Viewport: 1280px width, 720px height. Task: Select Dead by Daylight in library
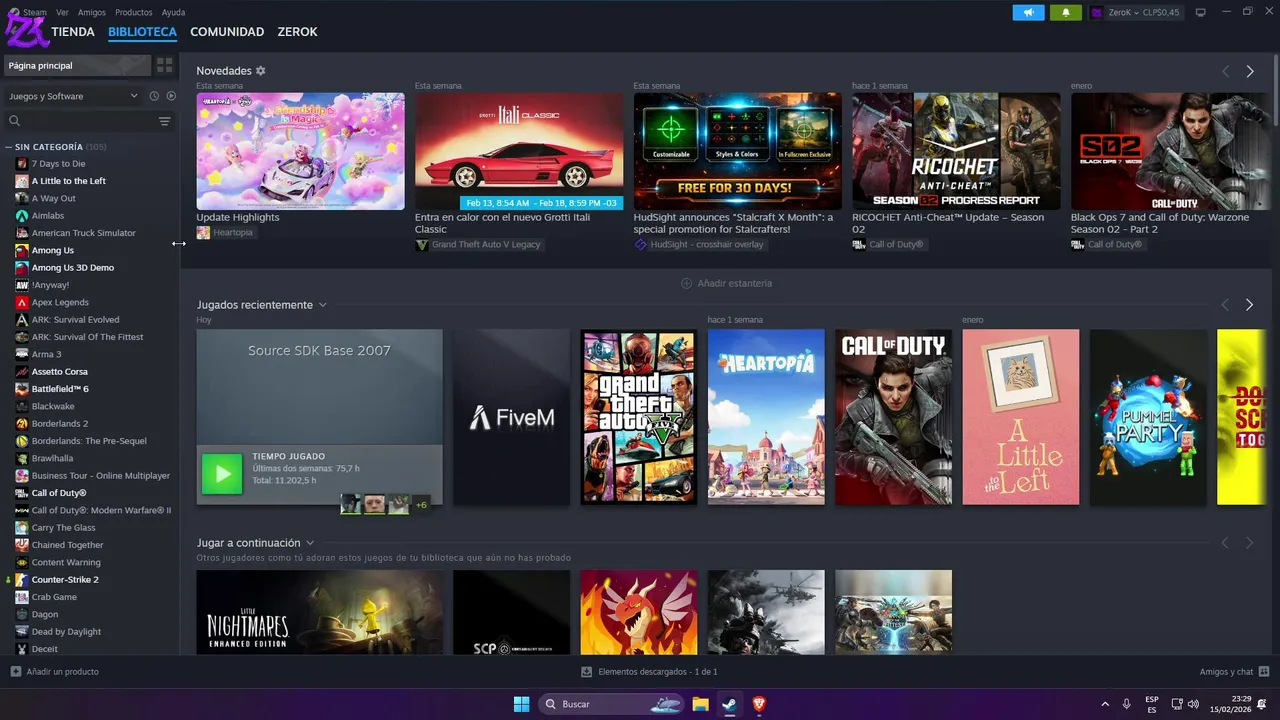point(66,632)
